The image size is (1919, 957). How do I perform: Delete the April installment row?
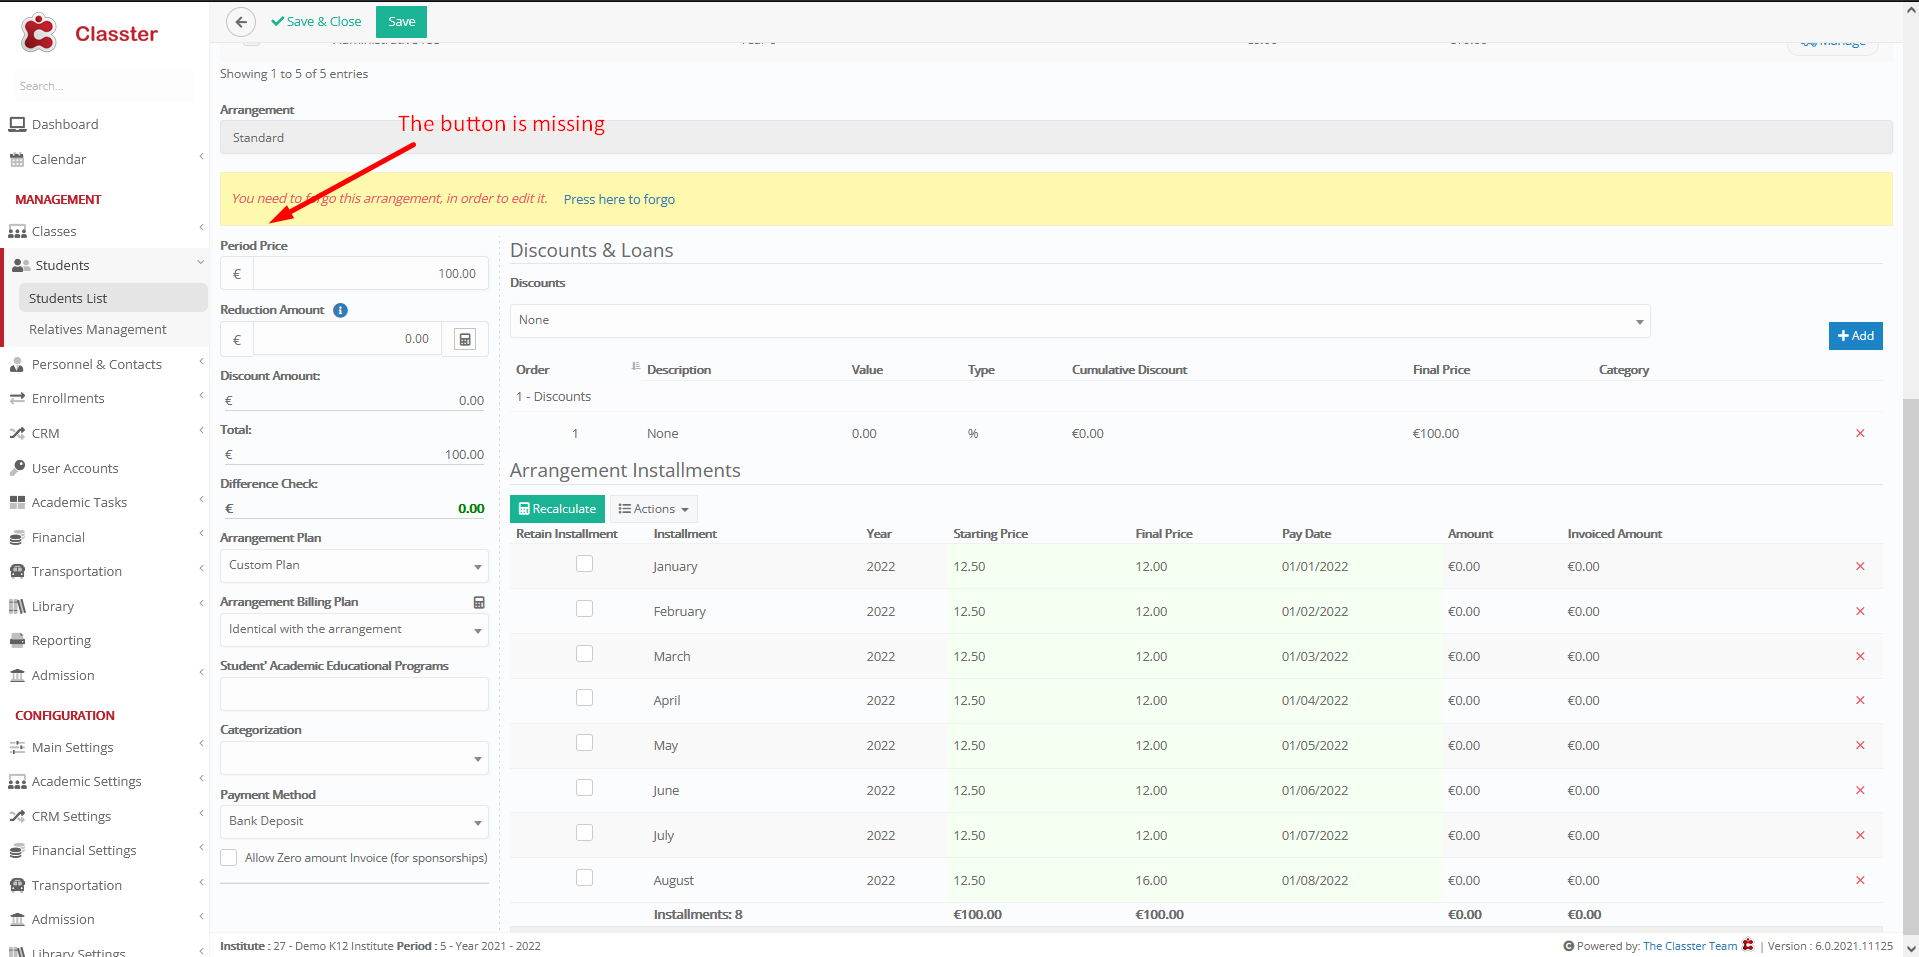(1860, 700)
